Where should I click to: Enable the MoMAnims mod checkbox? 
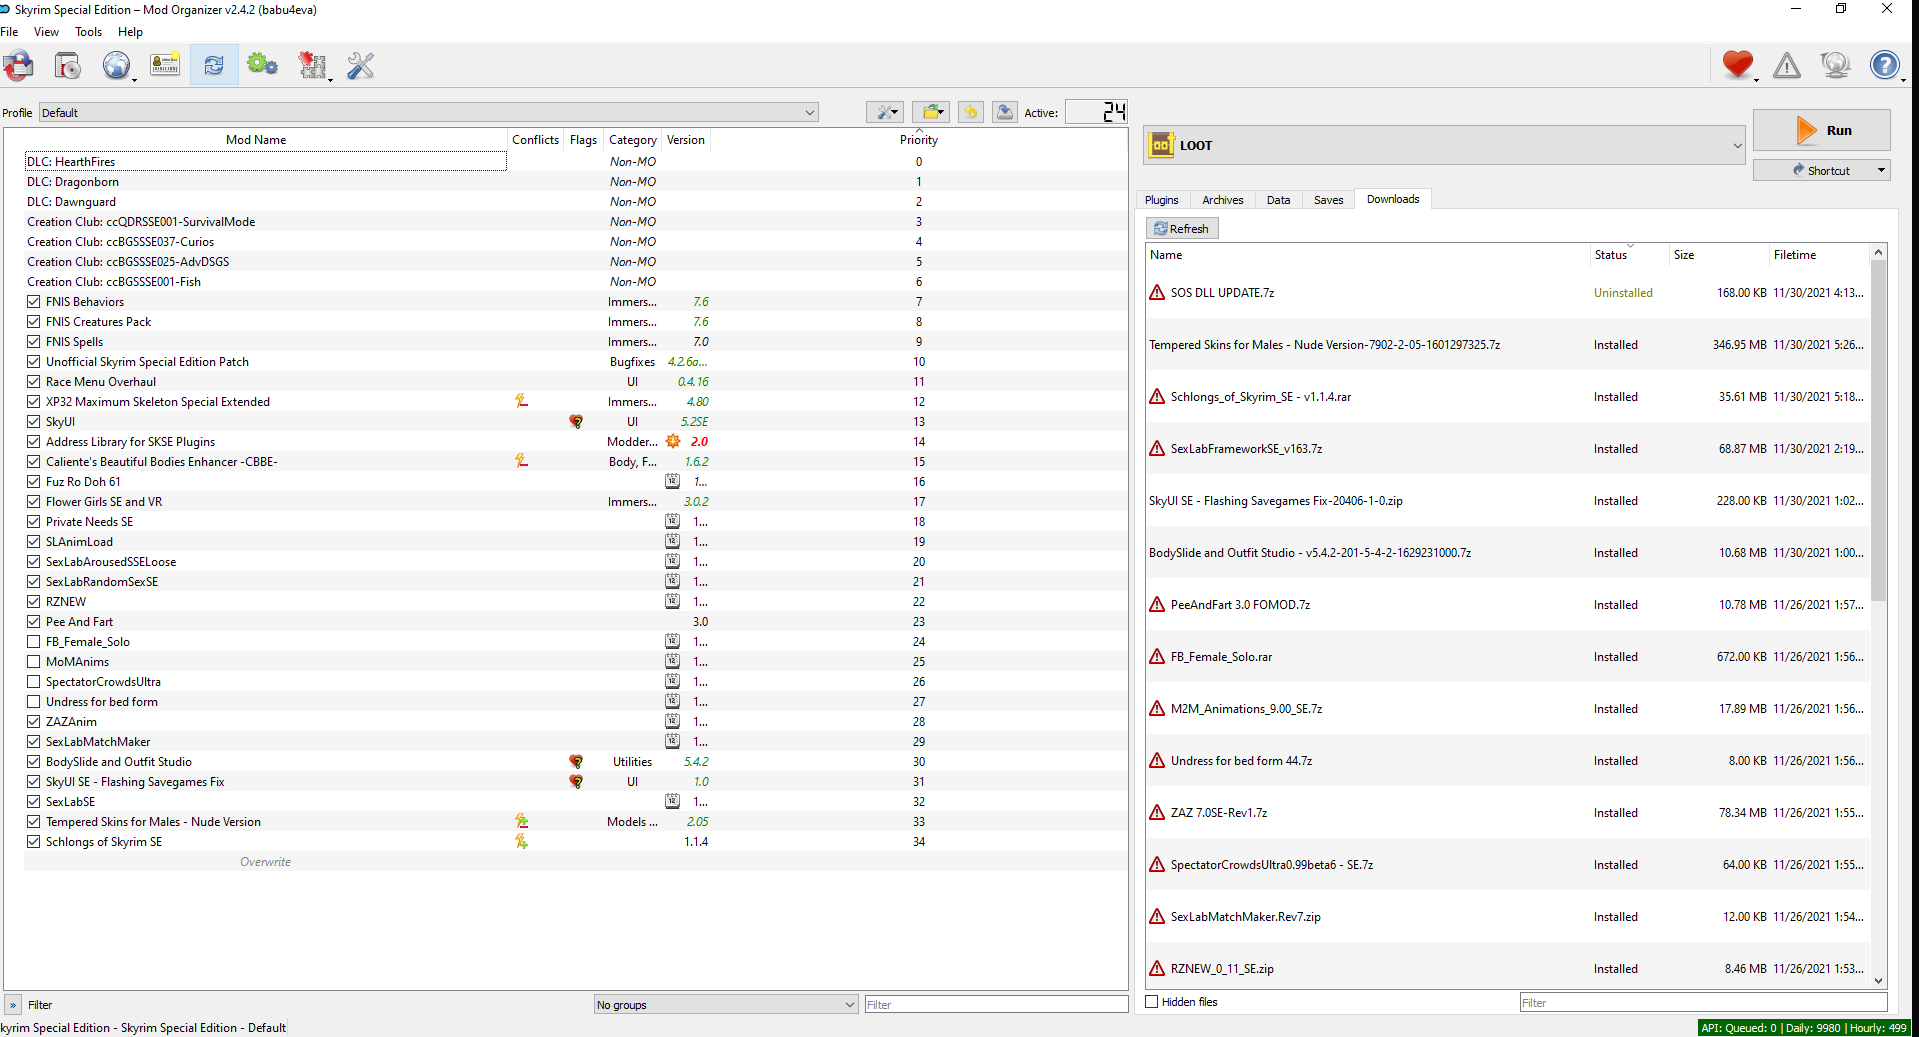[x=34, y=661]
